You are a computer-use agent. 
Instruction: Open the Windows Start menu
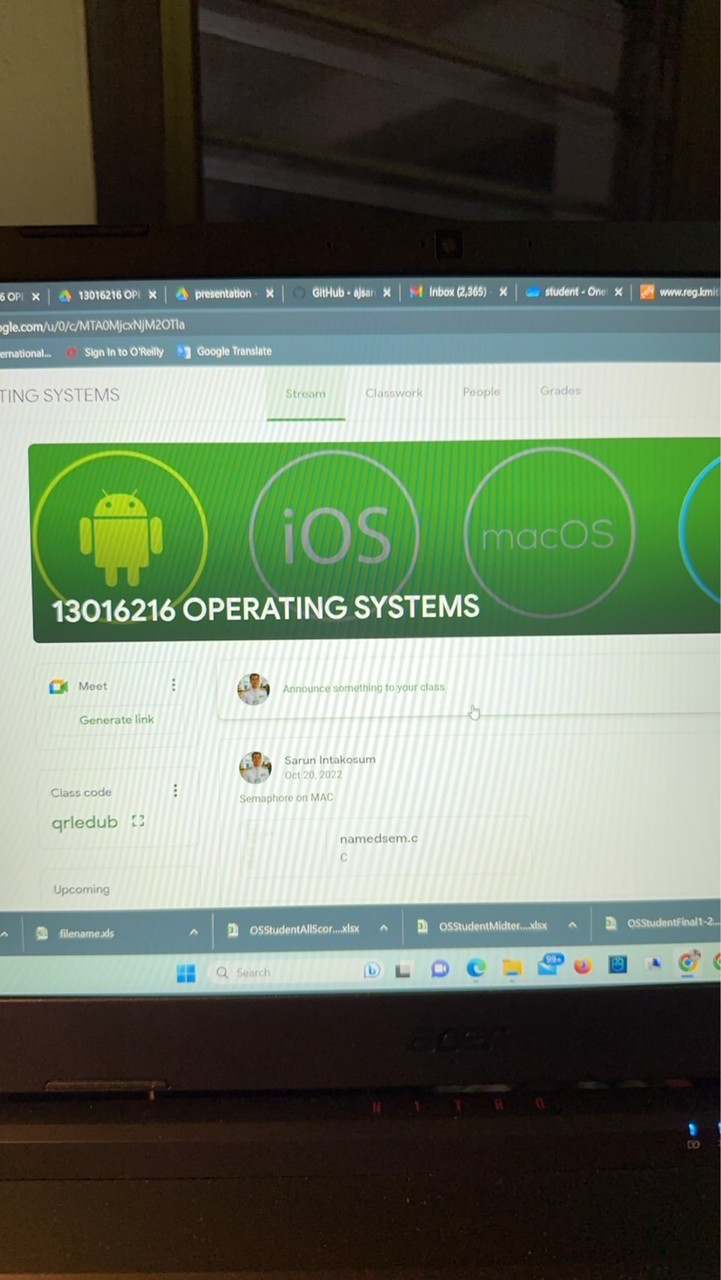(x=186, y=973)
